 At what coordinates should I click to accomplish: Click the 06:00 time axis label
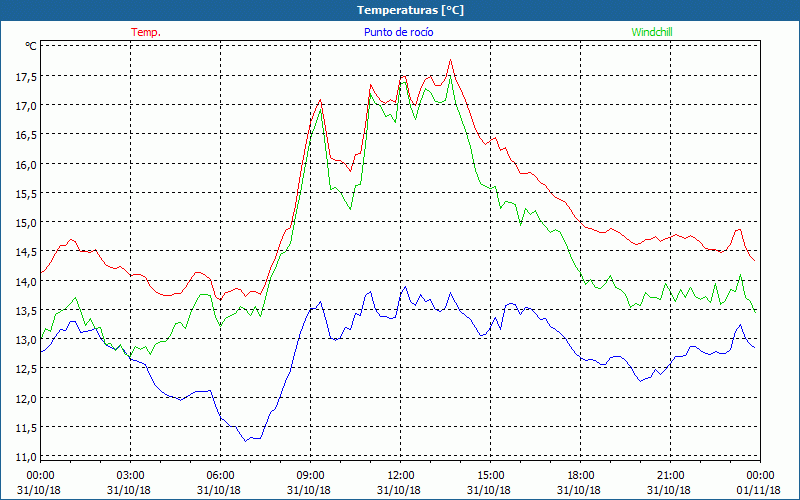tap(220, 476)
